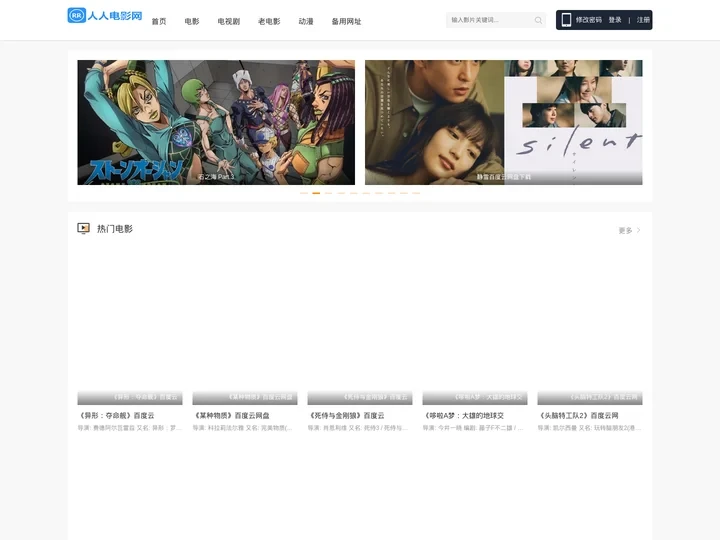This screenshot has height=540, width=720.
Task: Open the 《头脑特工队2》百度云网 title
Action: point(578,416)
